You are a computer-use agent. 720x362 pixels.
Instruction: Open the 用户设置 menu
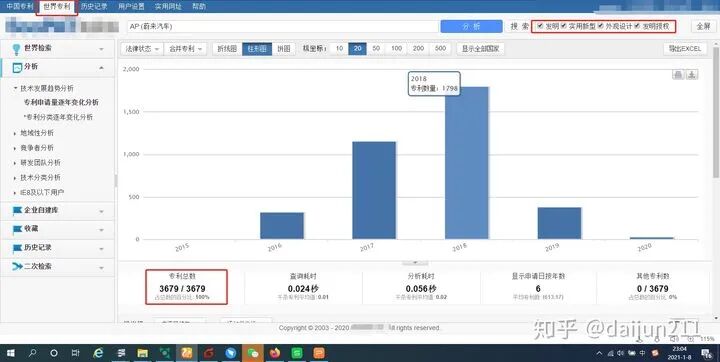(x=131, y=6)
